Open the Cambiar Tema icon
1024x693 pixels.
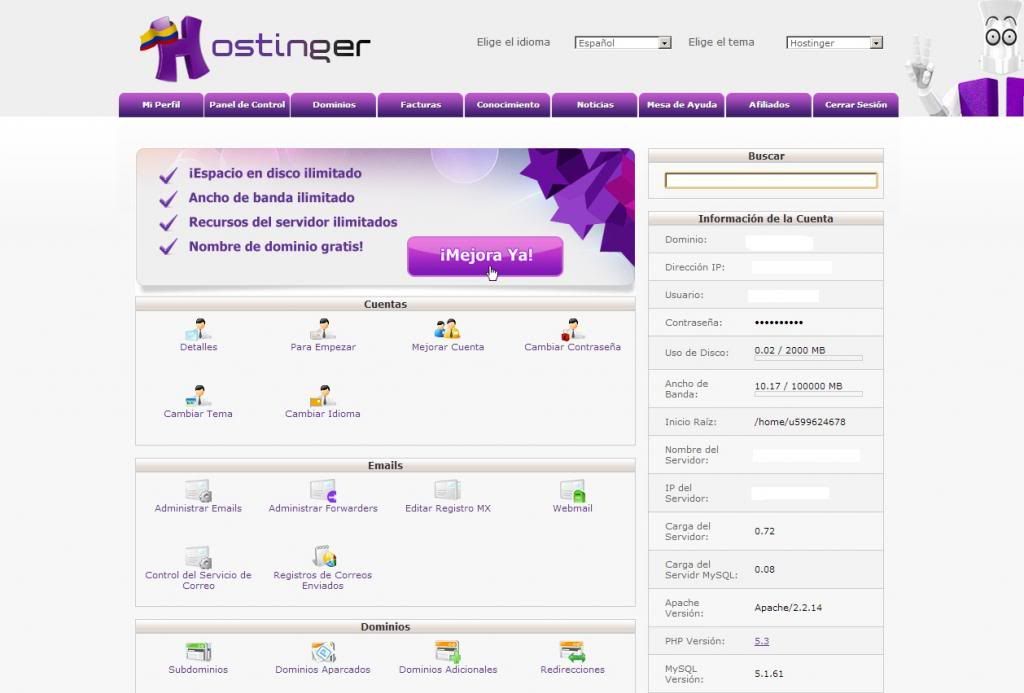(198, 395)
